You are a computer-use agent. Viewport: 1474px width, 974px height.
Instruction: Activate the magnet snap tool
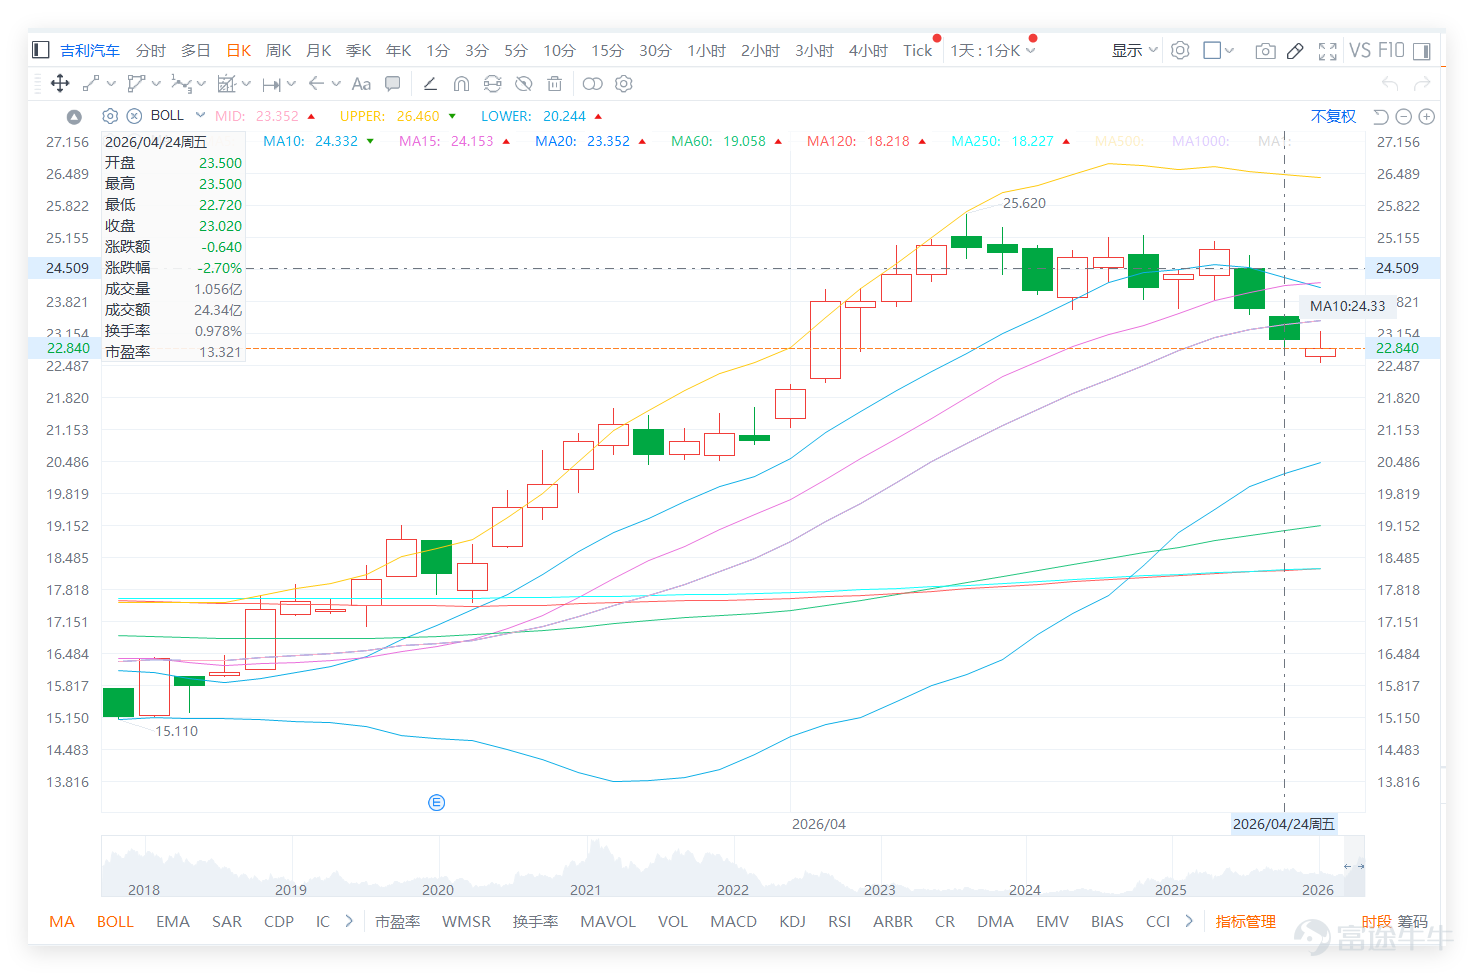(461, 84)
